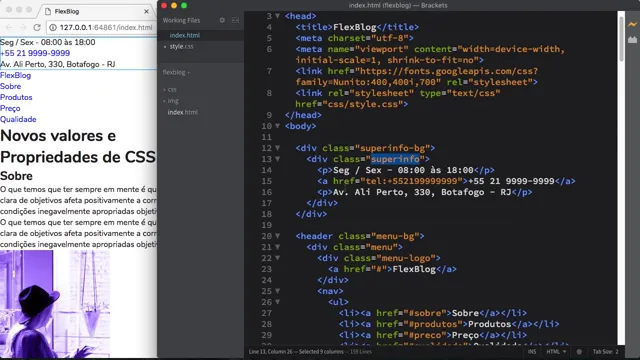Open the Sobre page link
640x360 pixels.
click(11, 86)
